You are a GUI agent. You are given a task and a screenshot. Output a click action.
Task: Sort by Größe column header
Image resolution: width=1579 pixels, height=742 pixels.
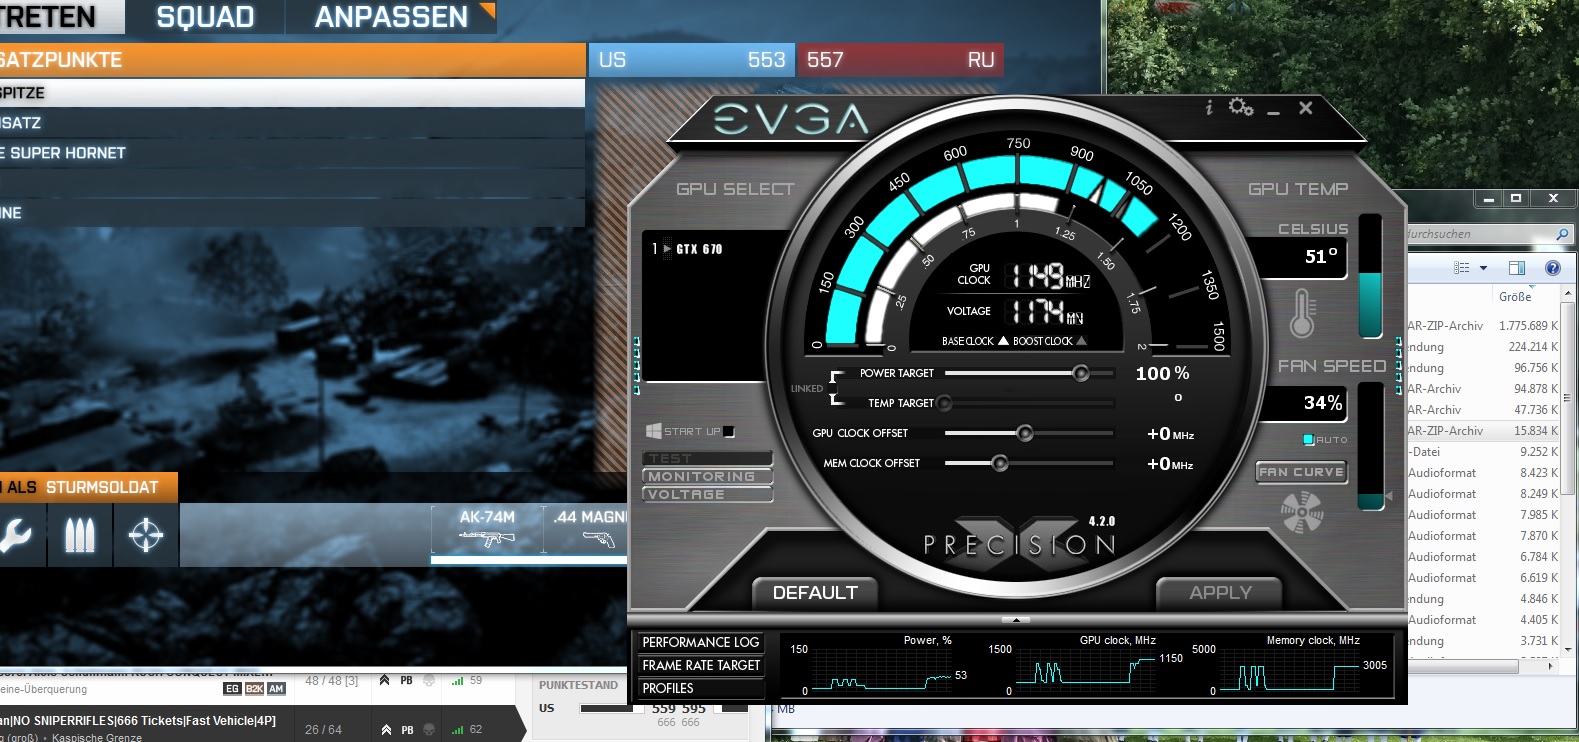coord(1515,297)
